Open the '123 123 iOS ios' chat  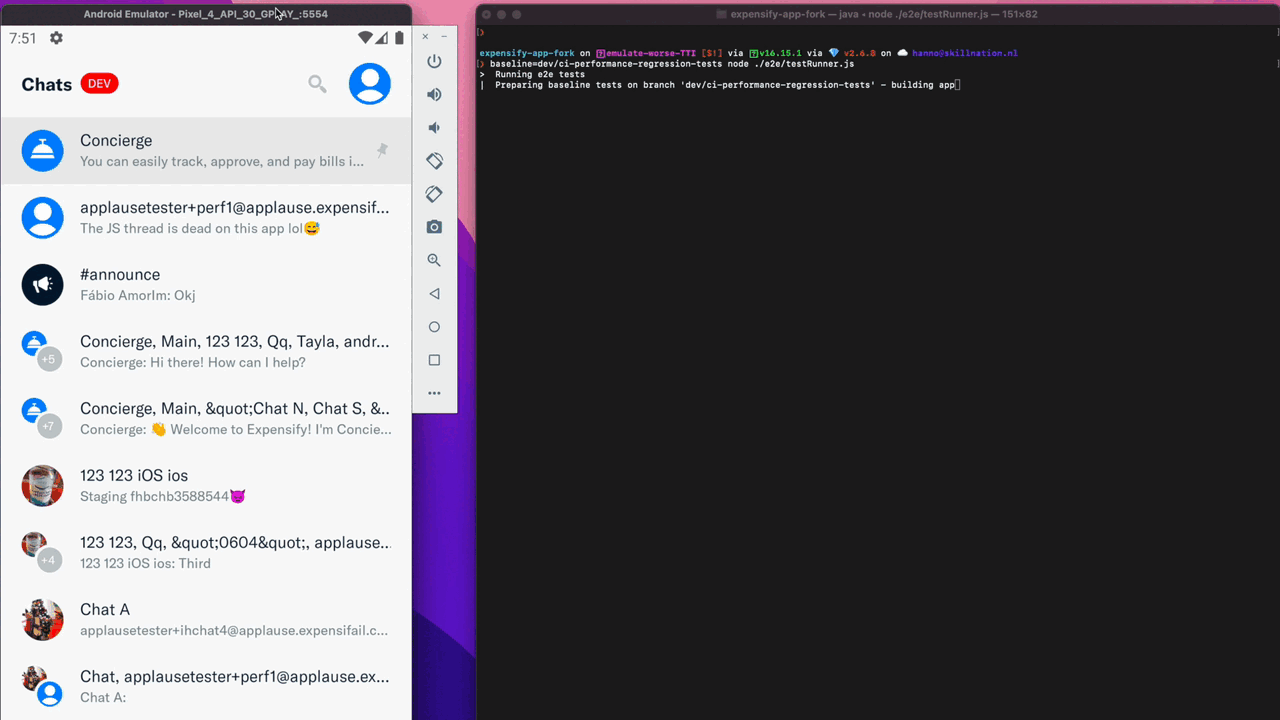(x=206, y=486)
